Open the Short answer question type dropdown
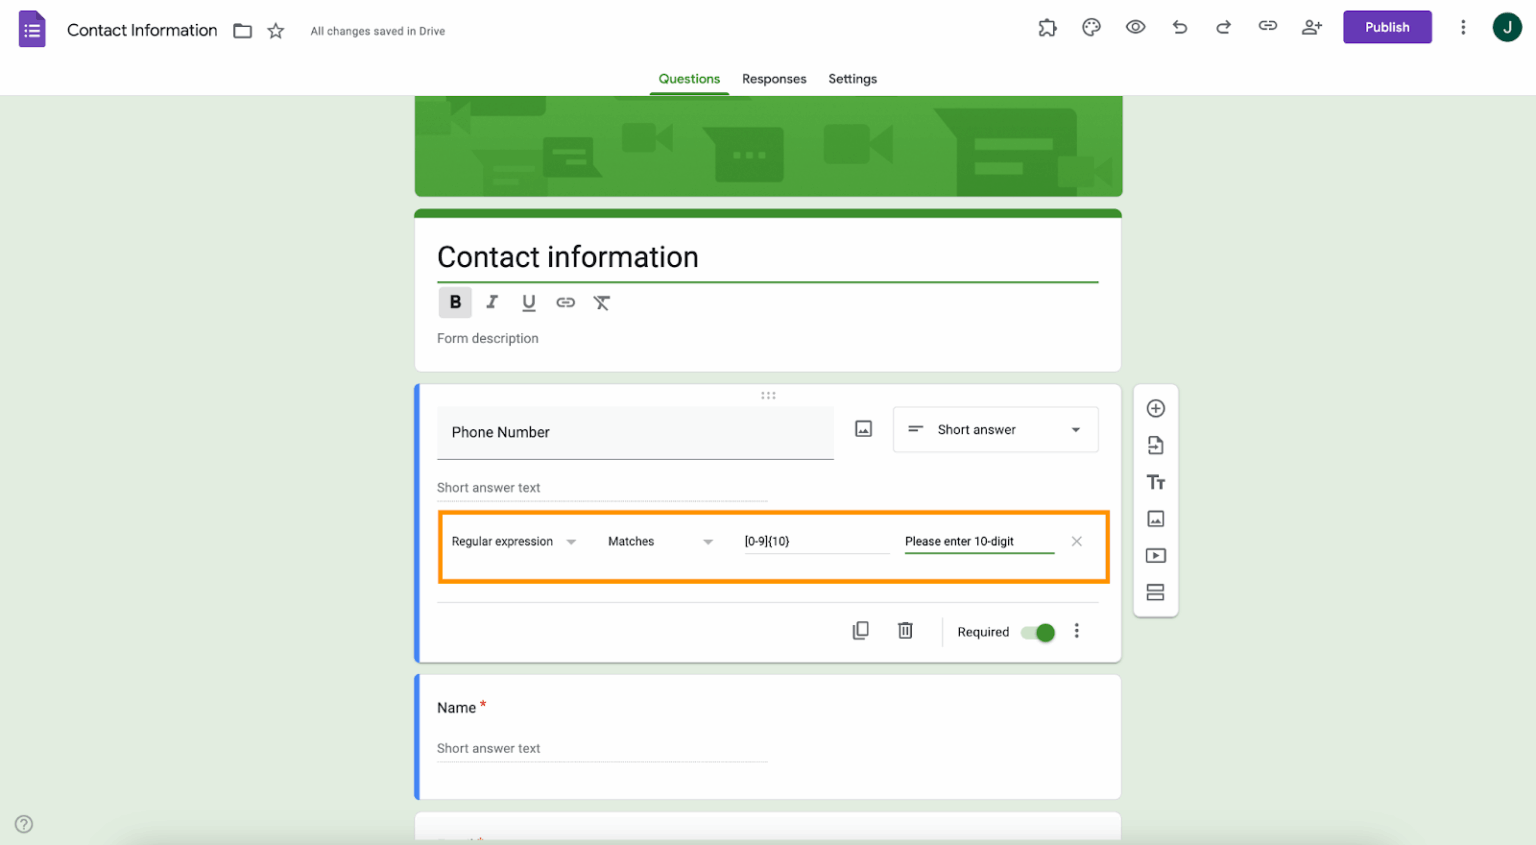The image size is (1536, 845). pos(994,429)
